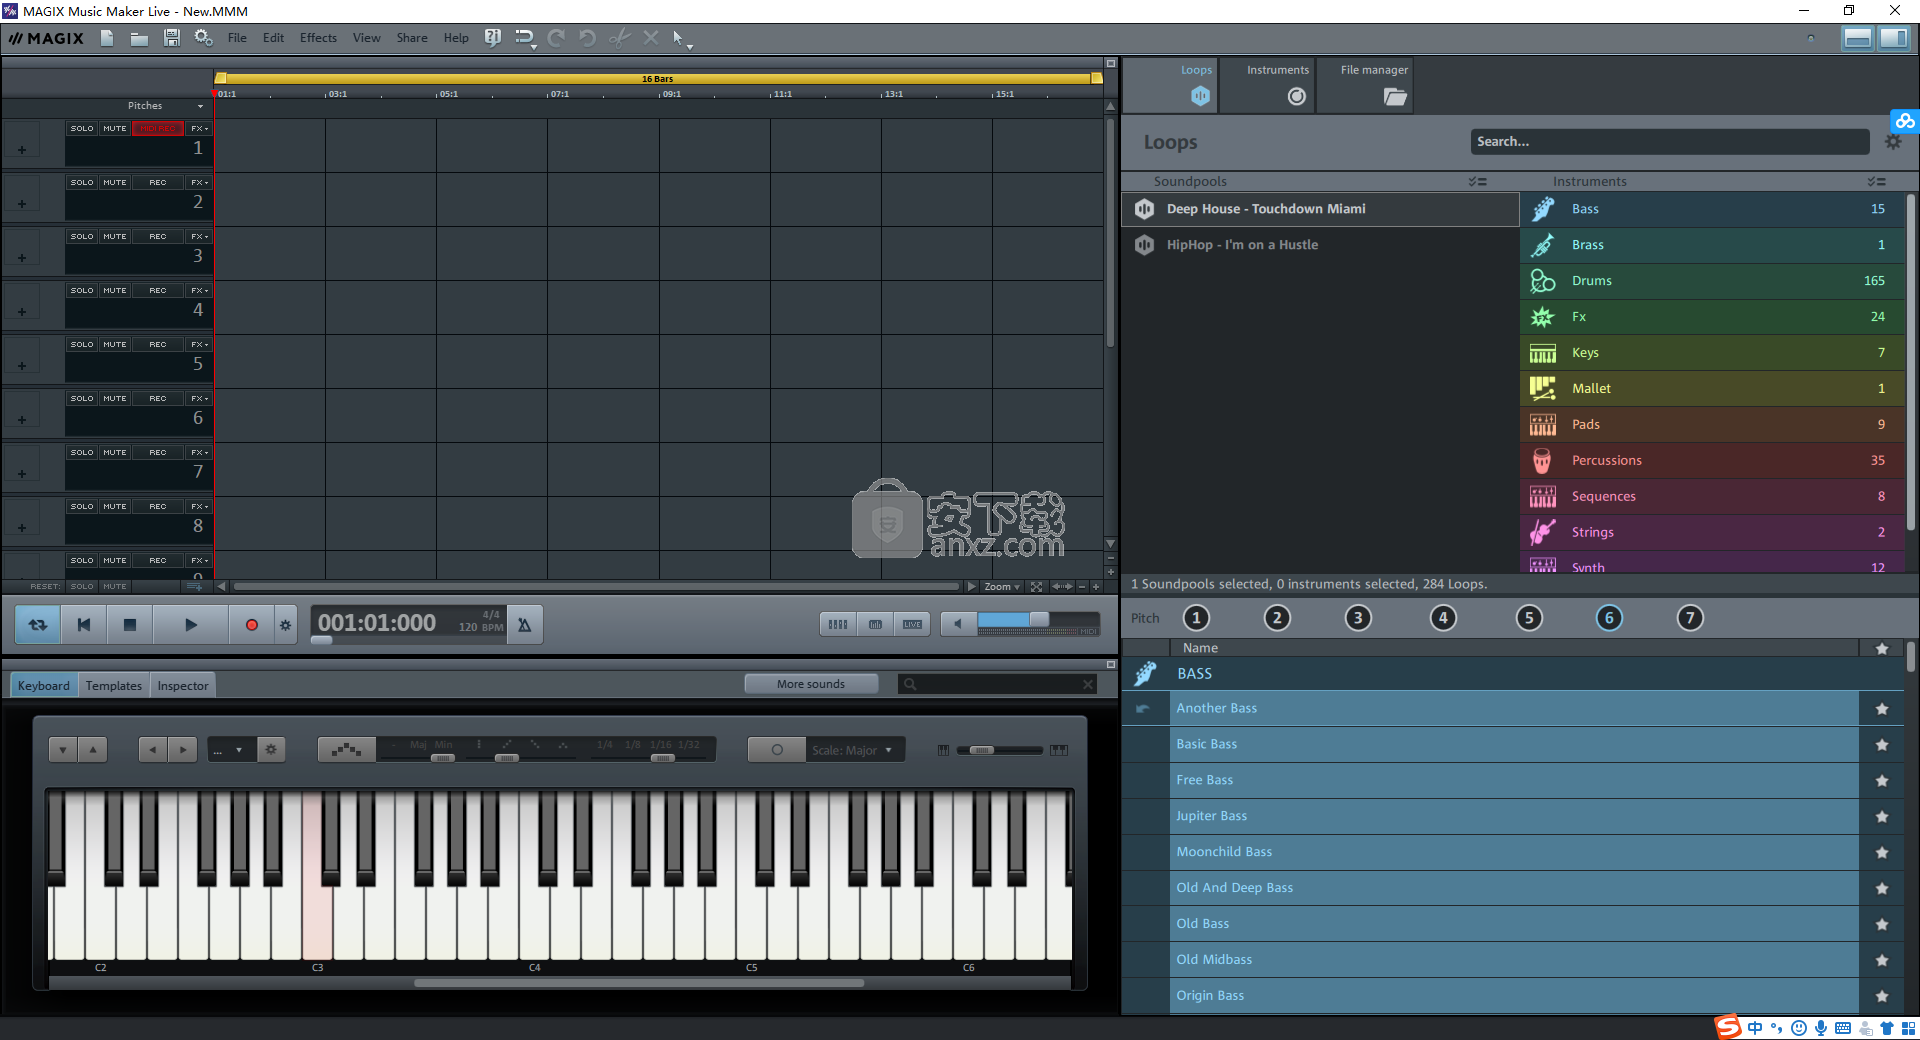This screenshot has height=1040, width=1920.
Task: Select Keys instrument category
Action: tap(1713, 353)
